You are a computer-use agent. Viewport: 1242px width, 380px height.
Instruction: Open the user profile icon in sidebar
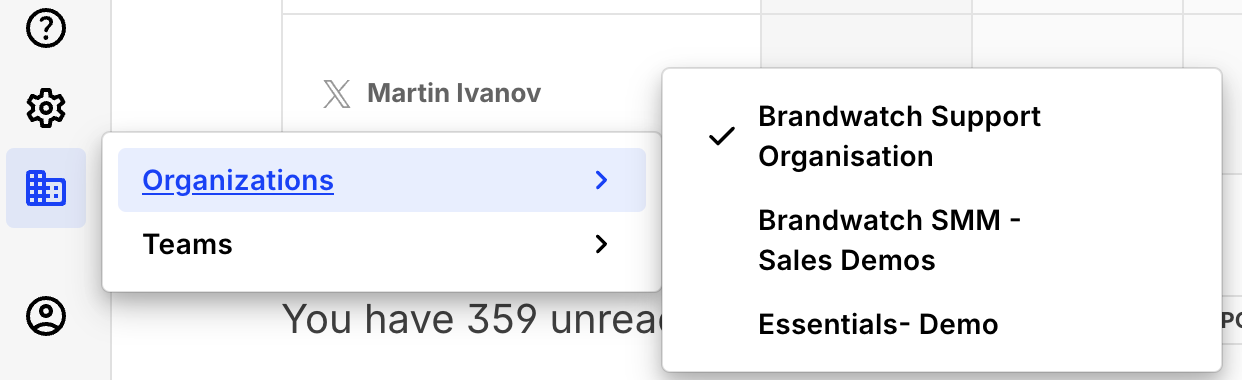pyautogui.click(x=45, y=316)
